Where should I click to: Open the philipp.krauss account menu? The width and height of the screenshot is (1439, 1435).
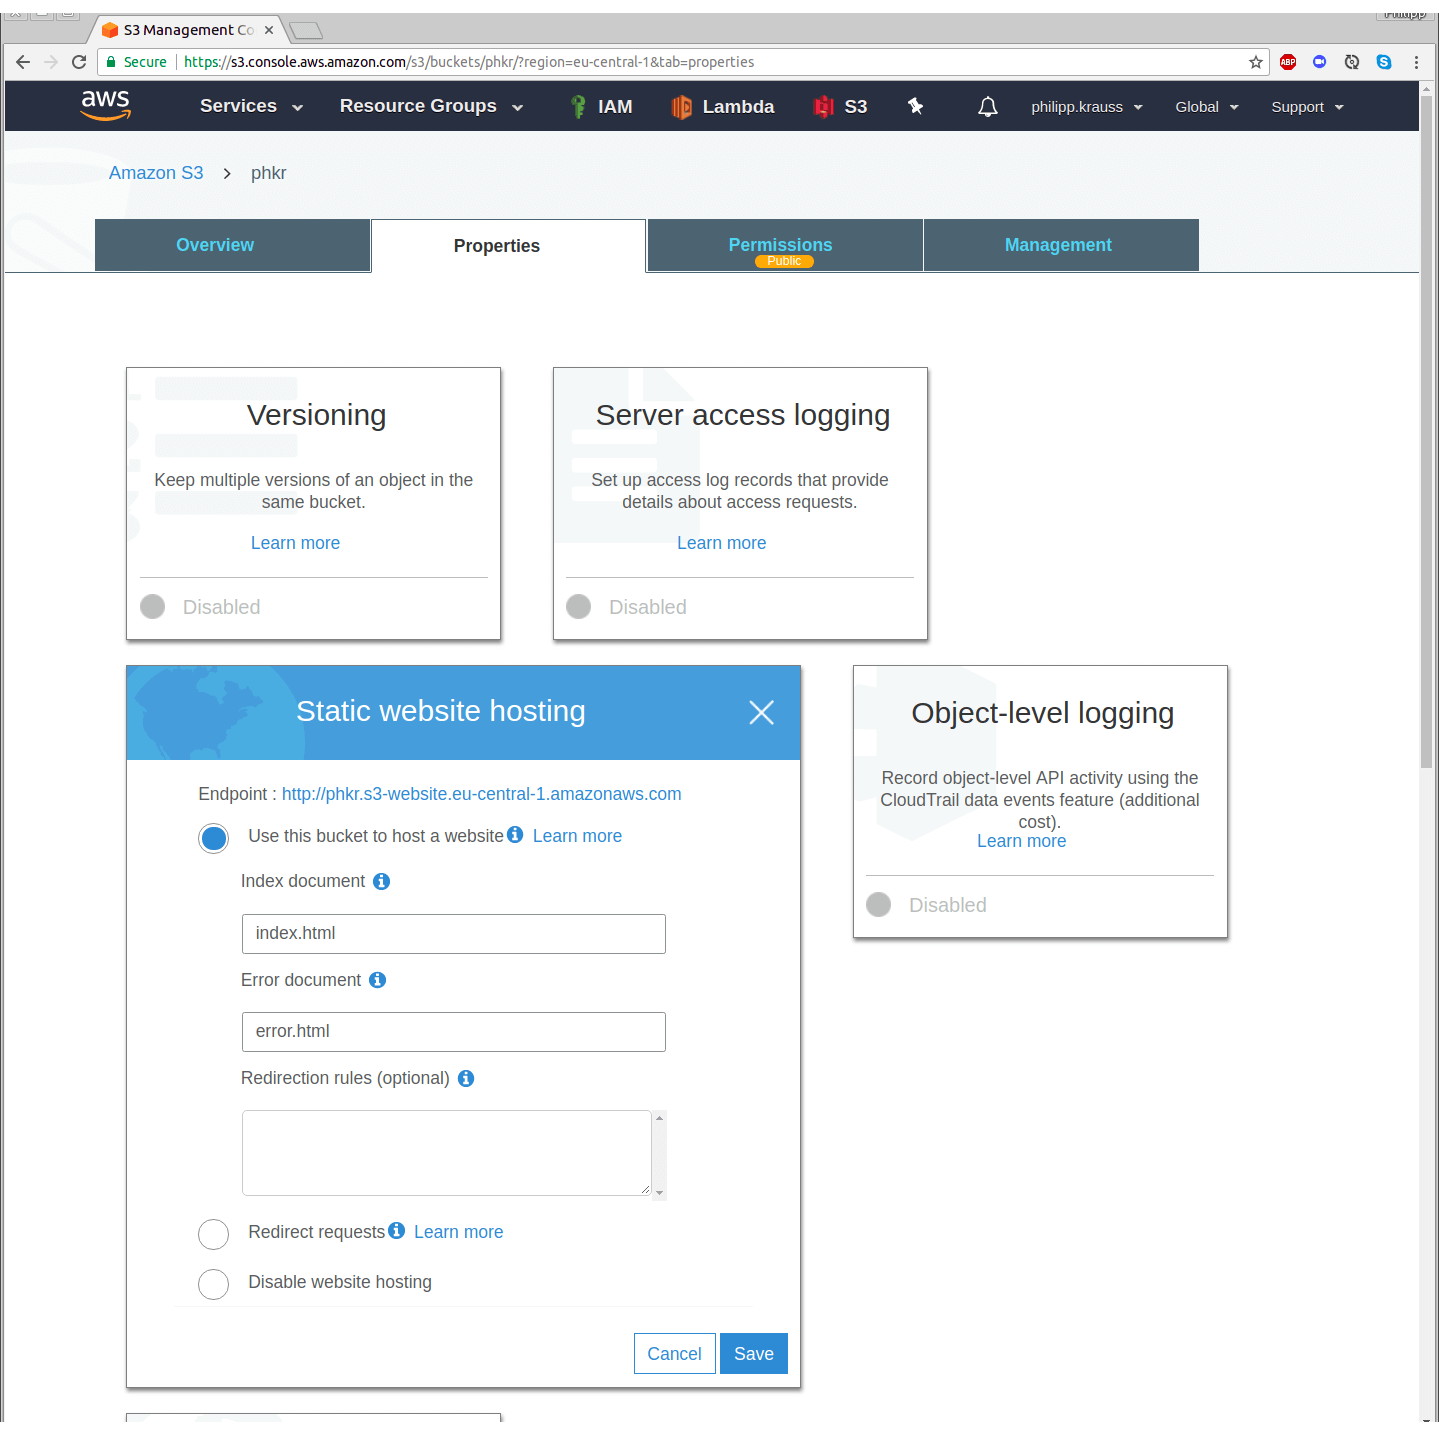pos(1086,107)
